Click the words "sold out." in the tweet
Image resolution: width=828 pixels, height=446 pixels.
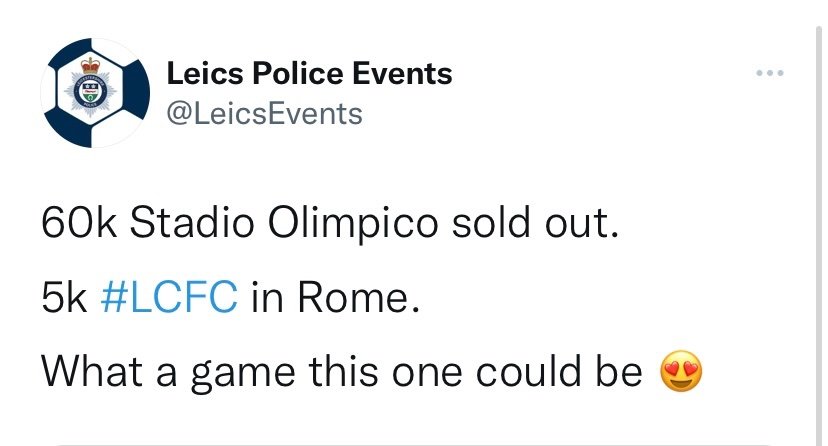tap(535, 222)
